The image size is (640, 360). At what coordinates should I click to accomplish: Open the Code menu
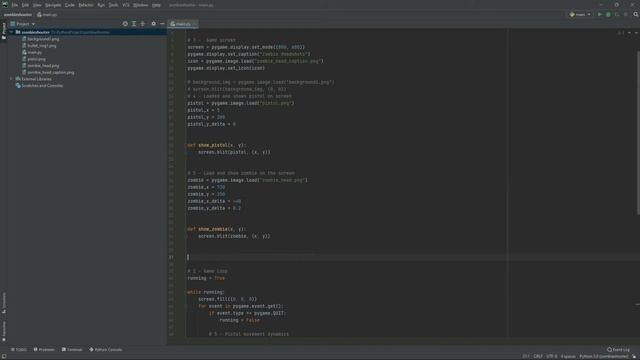70,5
